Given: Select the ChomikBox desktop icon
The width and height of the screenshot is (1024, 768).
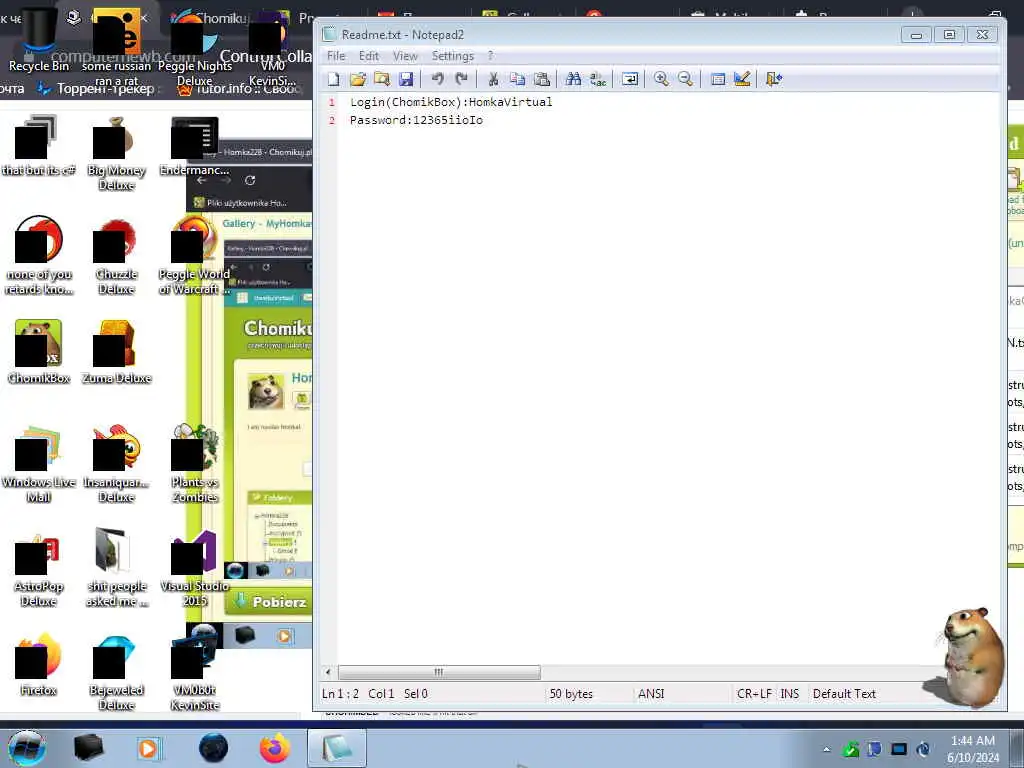Looking at the screenshot, I should [x=39, y=351].
